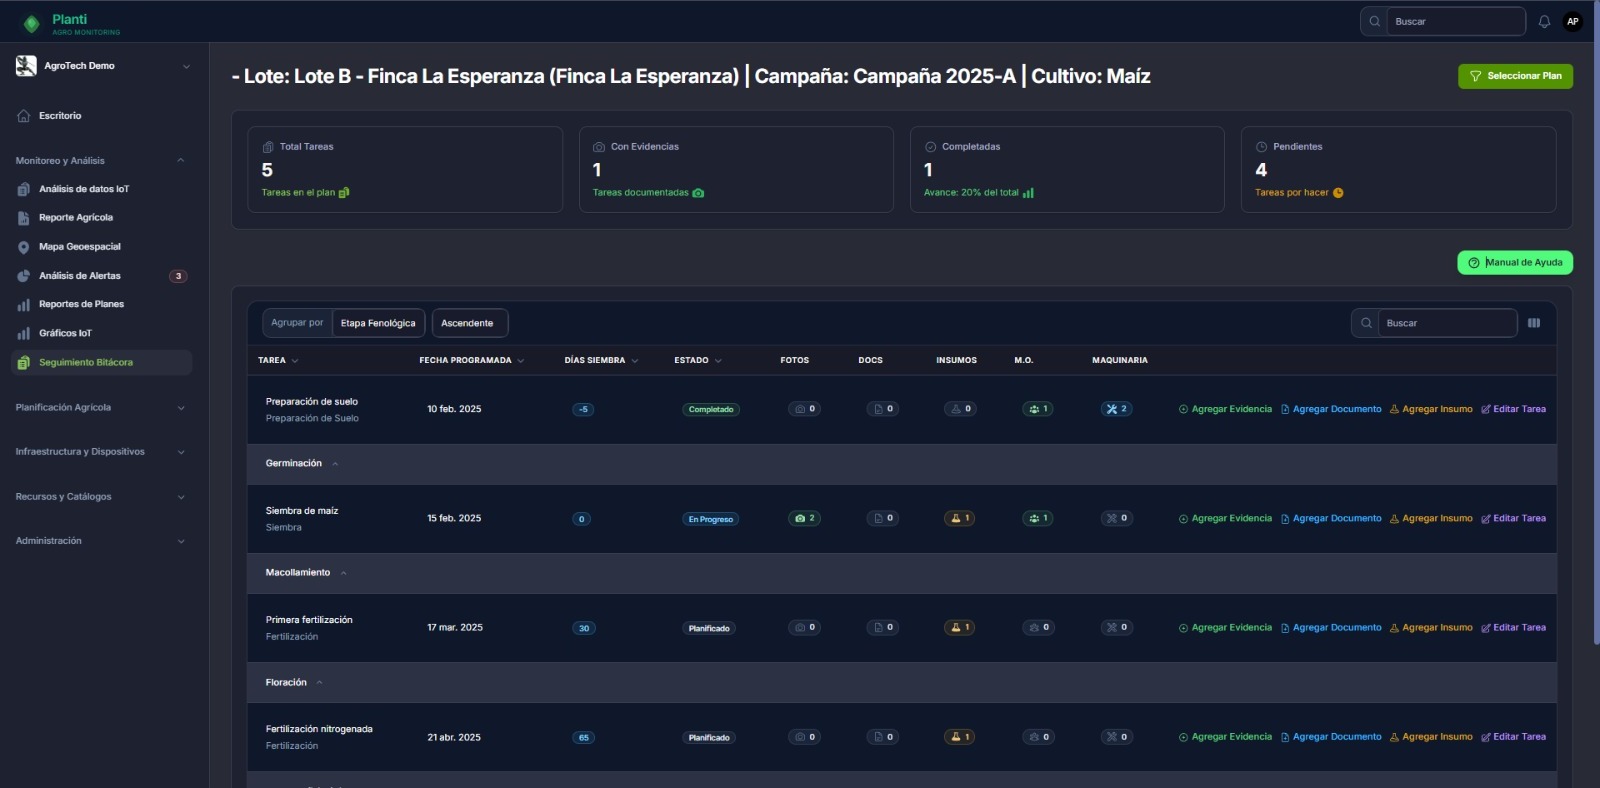Click photos count badge for Siembra de maíz
Screen dimensions: 1600x788
click(x=804, y=518)
